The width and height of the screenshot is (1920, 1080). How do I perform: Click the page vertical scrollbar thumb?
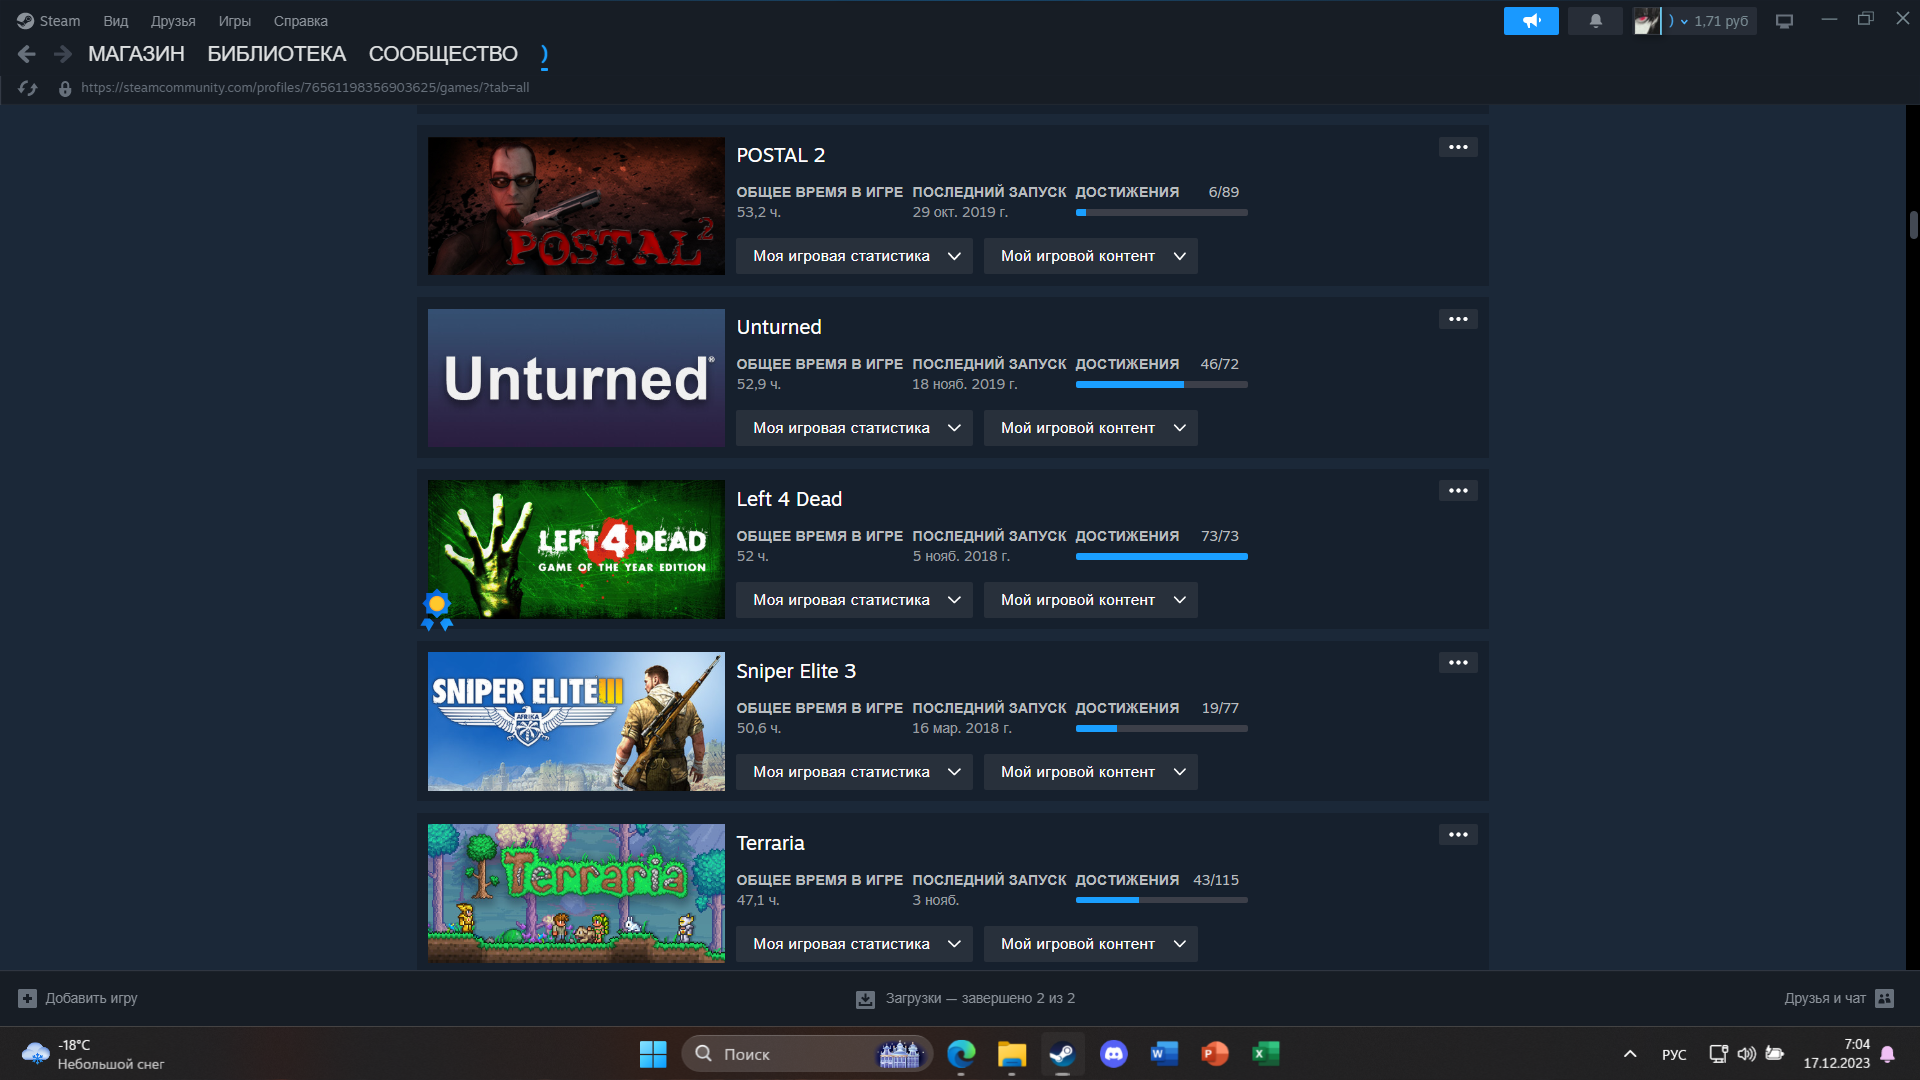(x=1913, y=225)
